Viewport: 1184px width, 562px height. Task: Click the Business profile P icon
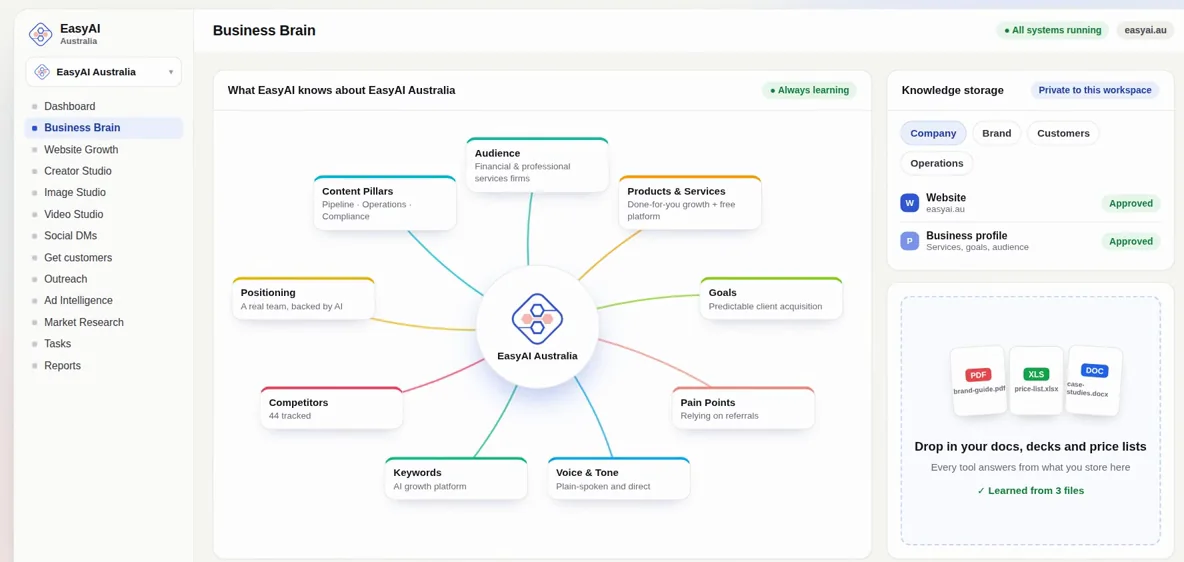[x=910, y=241]
